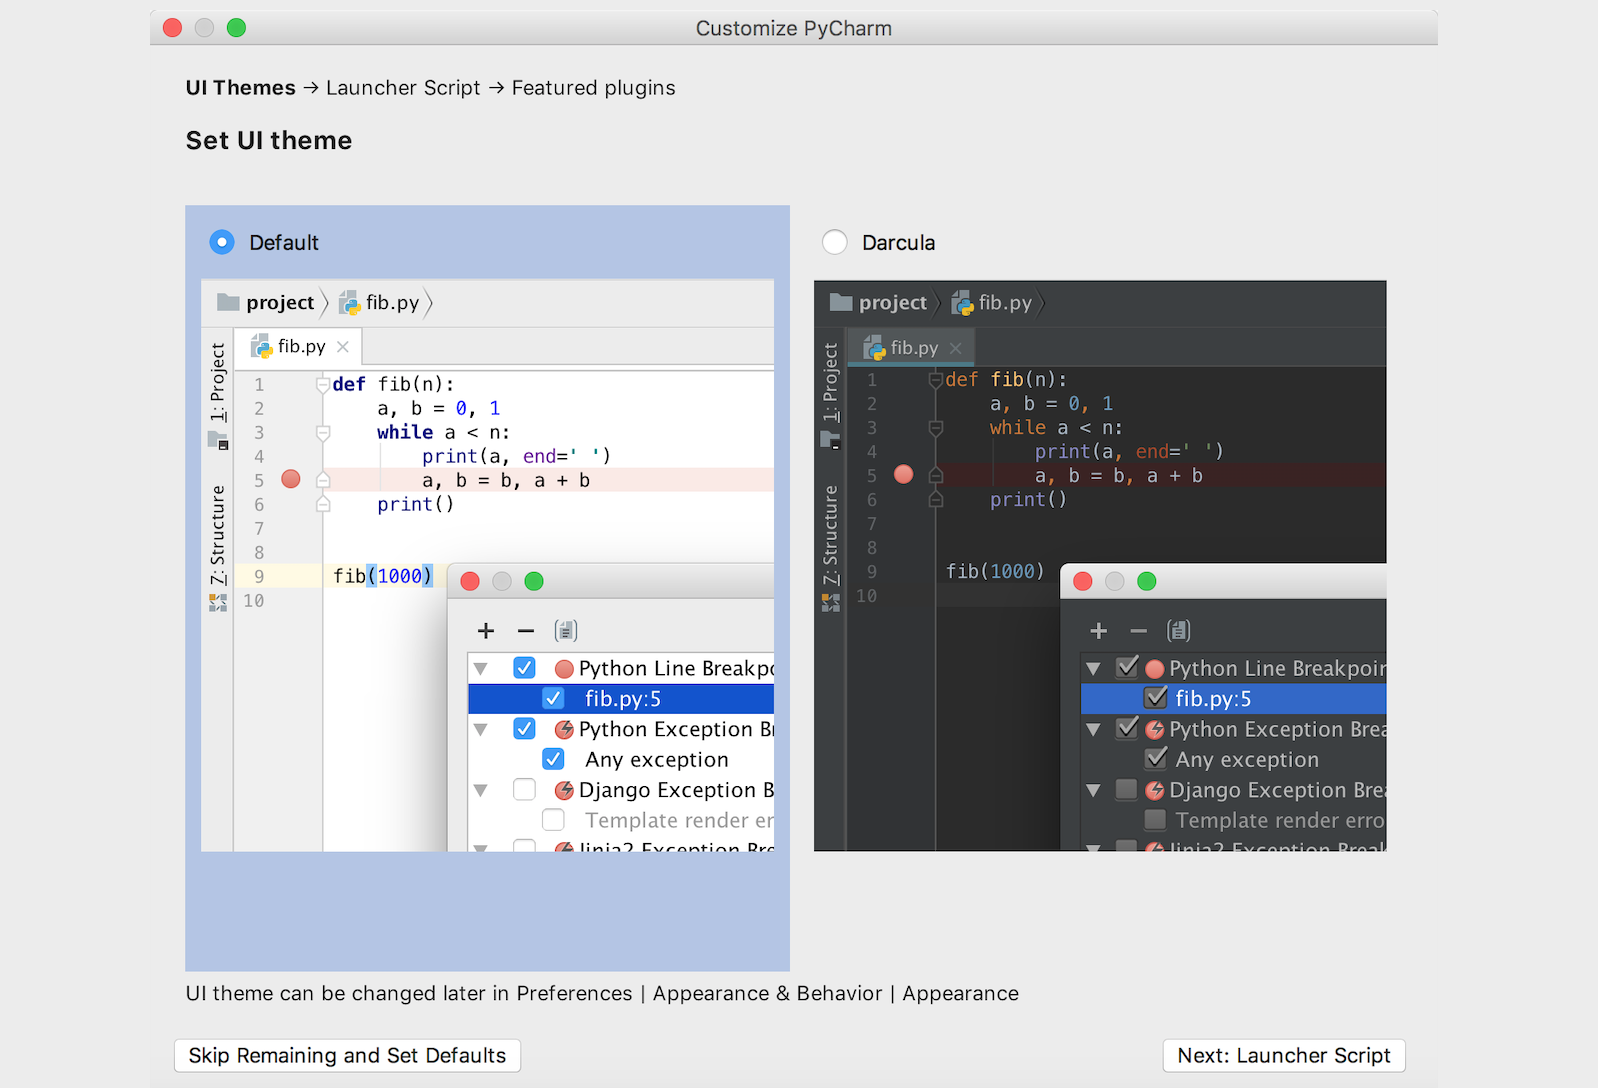Go to Featured plugins step in breadcrumb
The image size is (1598, 1088).
click(x=593, y=88)
